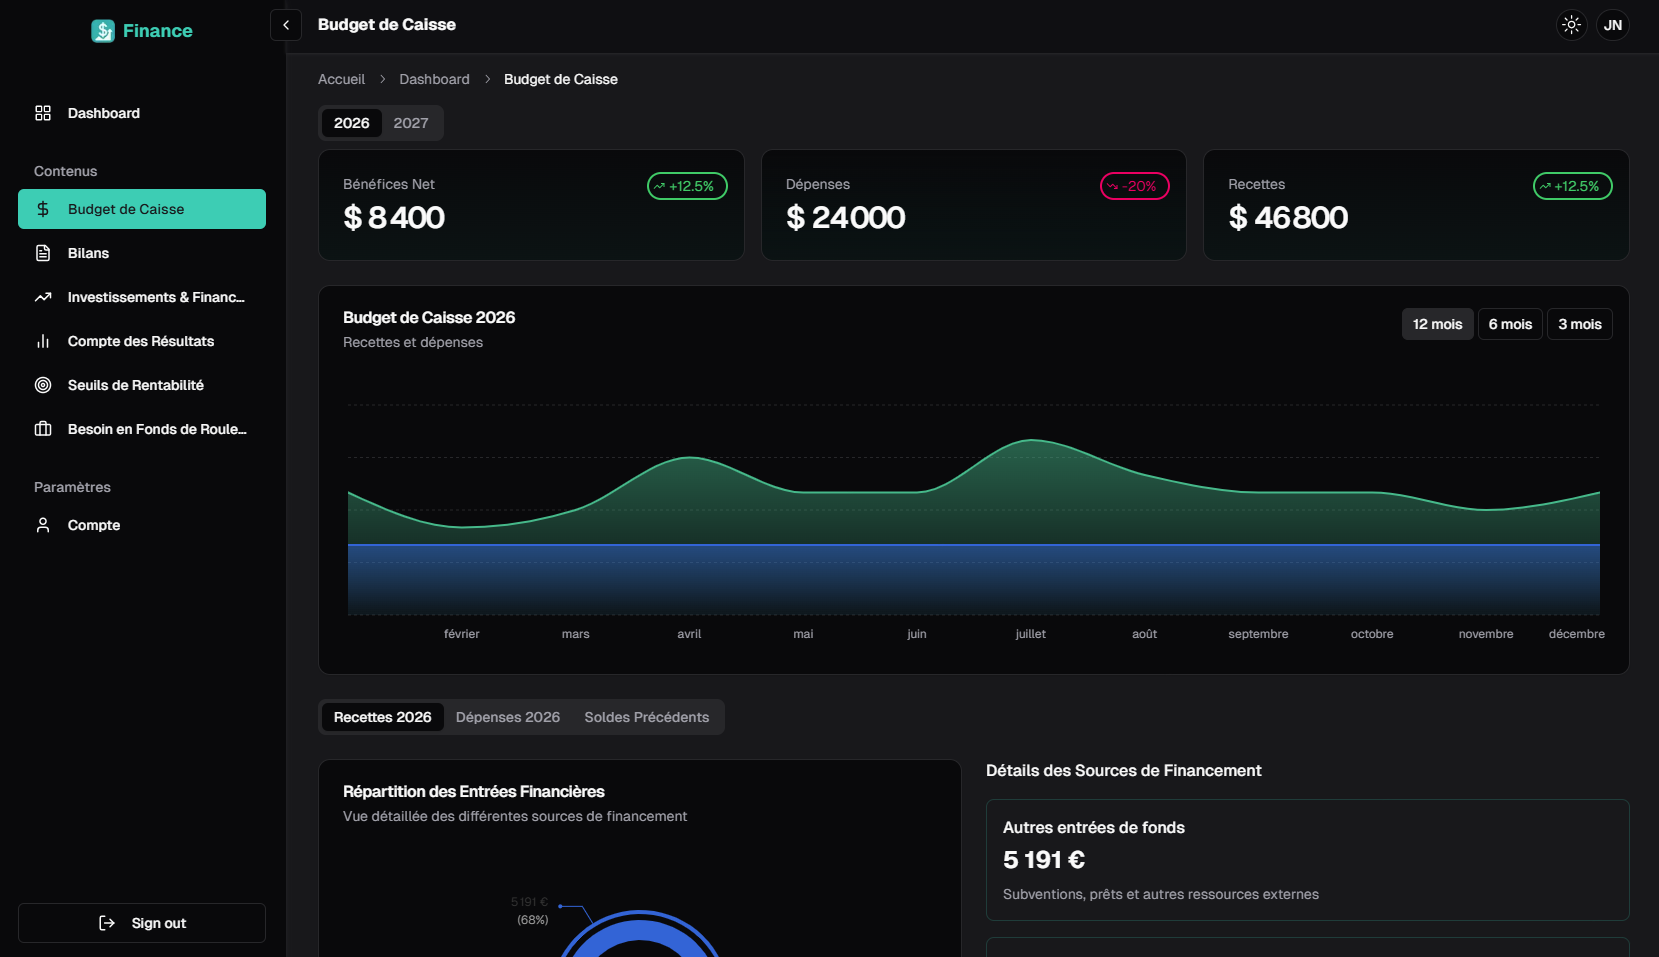Set chart range to 6 mois

[1510, 324]
